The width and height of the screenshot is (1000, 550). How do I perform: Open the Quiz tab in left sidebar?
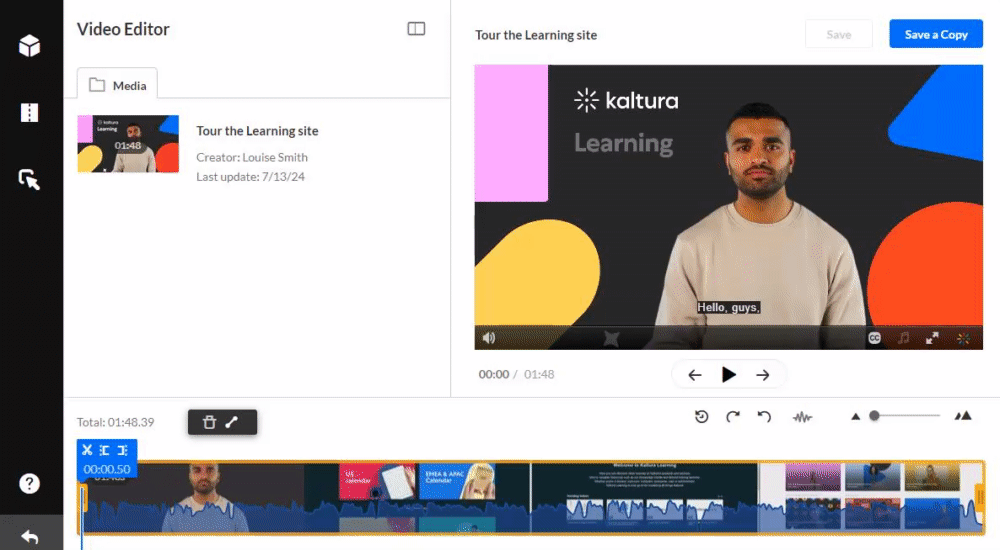30,46
